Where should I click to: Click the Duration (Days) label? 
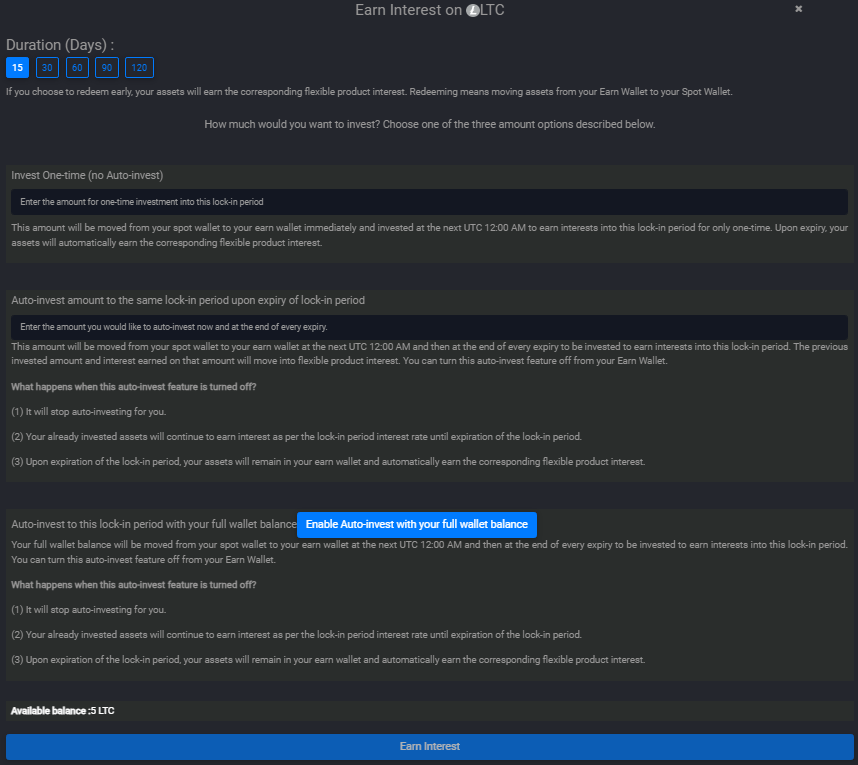pos(60,45)
